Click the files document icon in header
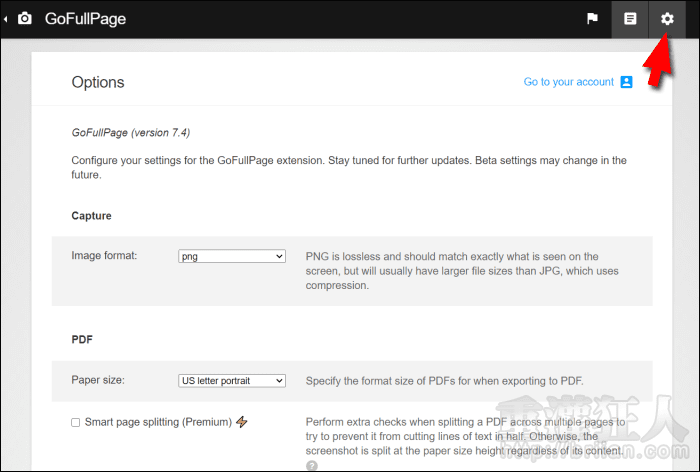 pyautogui.click(x=630, y=19)
